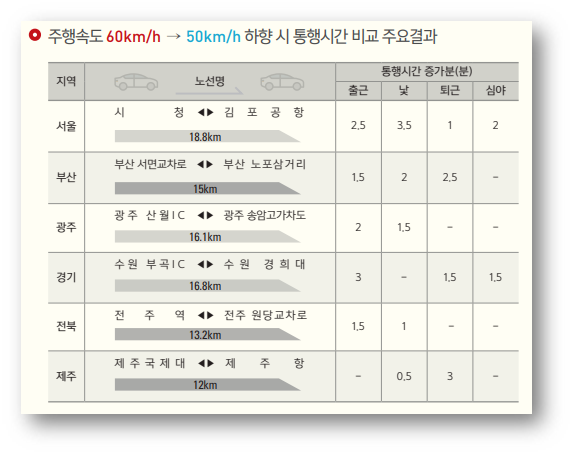Click the 시청 origin text in 서울 row
Viewport: 574px width, 456px height.
(x=149, y=112)
